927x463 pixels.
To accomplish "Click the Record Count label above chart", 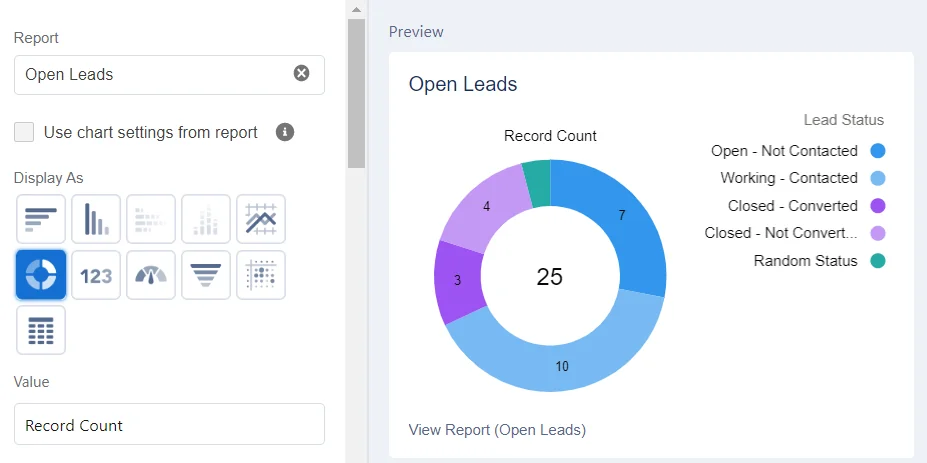I will point(550,136).
